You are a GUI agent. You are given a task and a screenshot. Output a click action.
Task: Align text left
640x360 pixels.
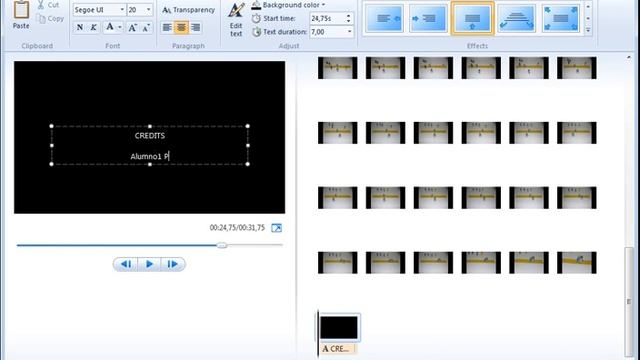coord(167,27)
